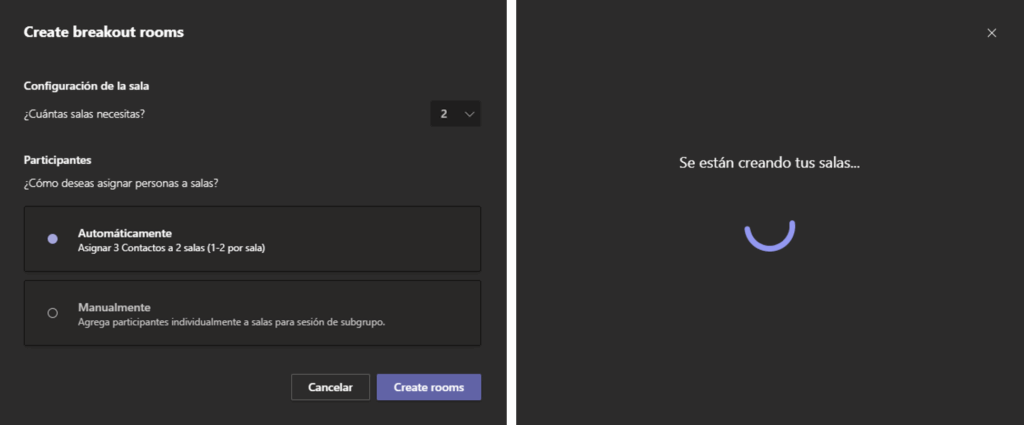
Task: Click empty right side of Manualmente card
Action: (x=440, y=313)
